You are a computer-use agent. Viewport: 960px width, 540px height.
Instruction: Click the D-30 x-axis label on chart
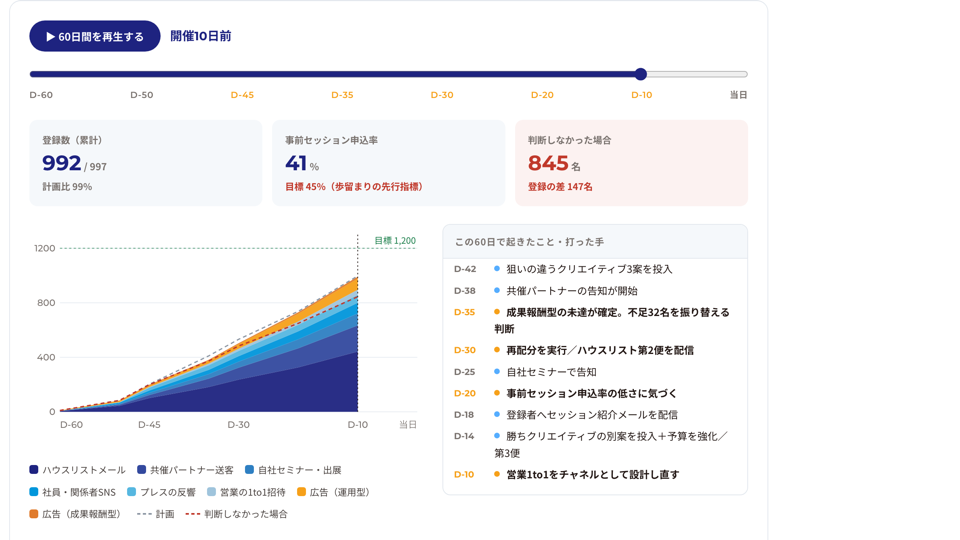coord(238,424)
